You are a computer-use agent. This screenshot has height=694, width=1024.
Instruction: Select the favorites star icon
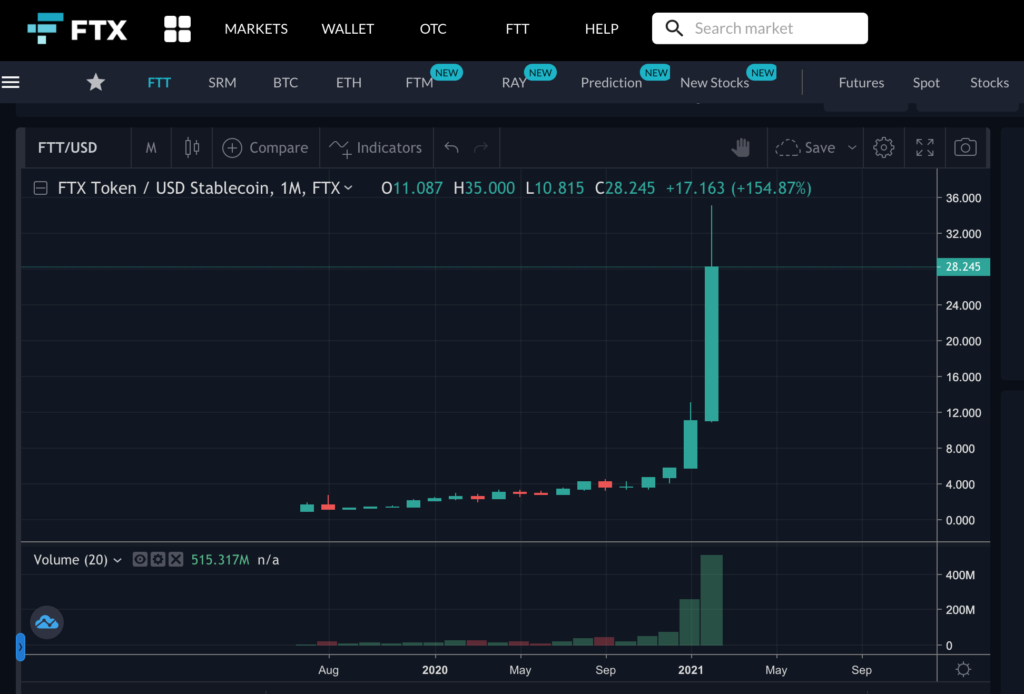96,82
